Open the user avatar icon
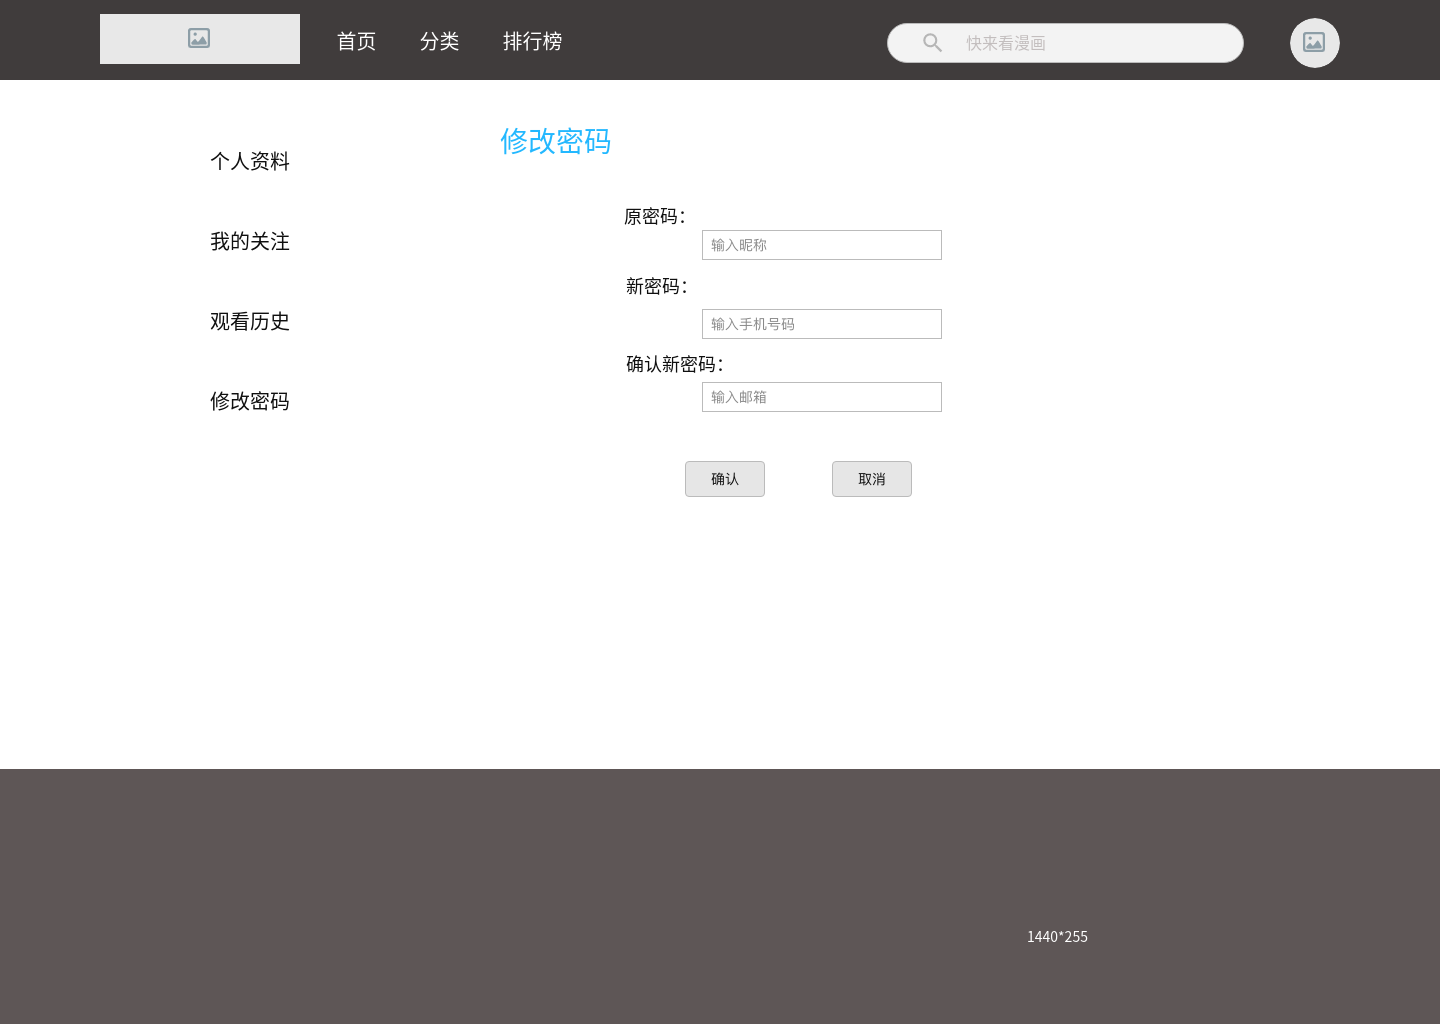 point(1315,43)
